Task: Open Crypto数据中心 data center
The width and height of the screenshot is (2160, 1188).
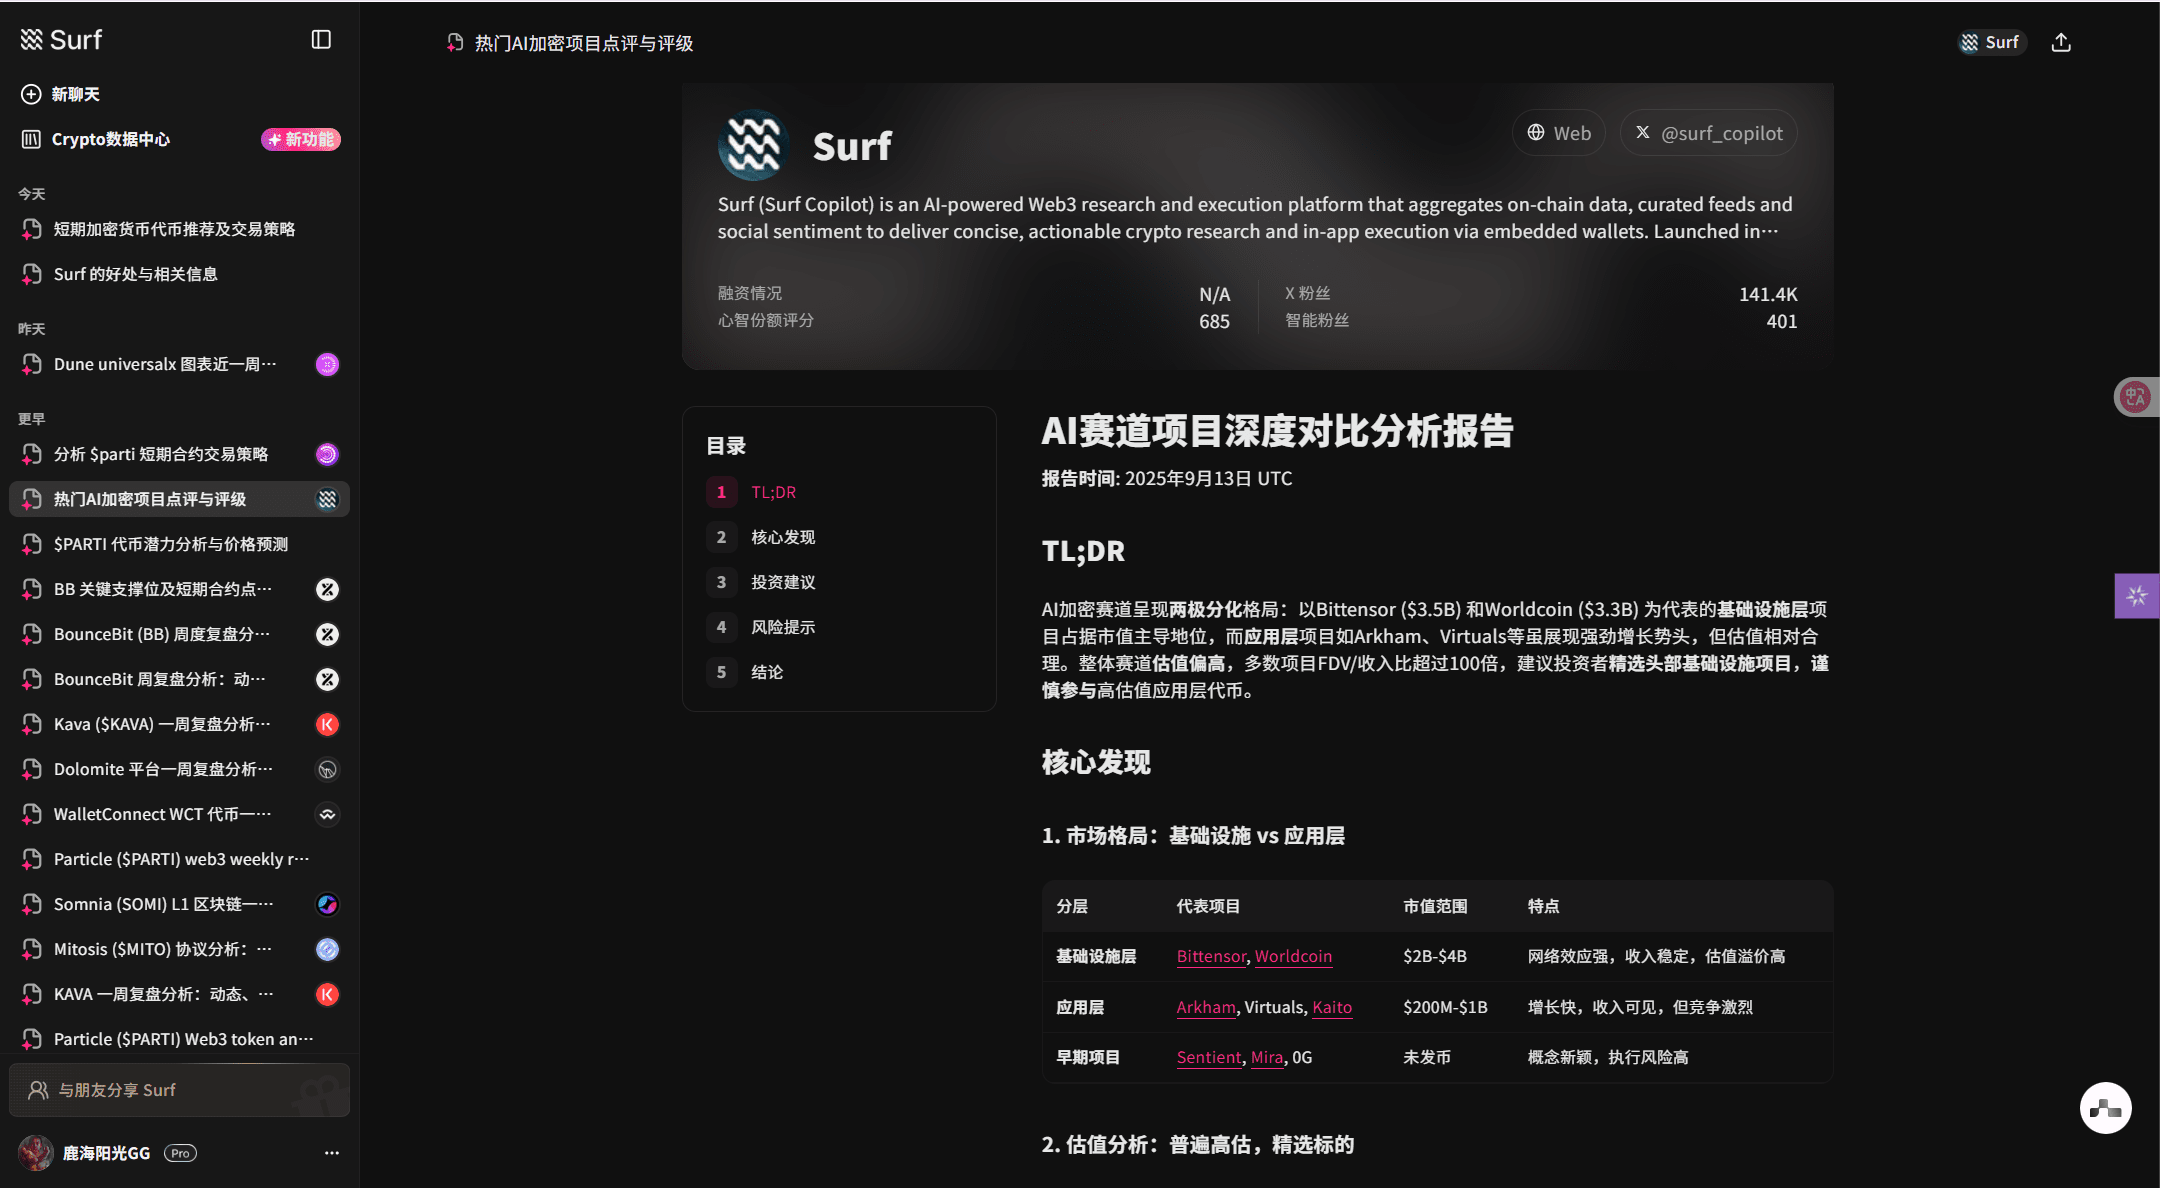Action: tap(110, 139)
